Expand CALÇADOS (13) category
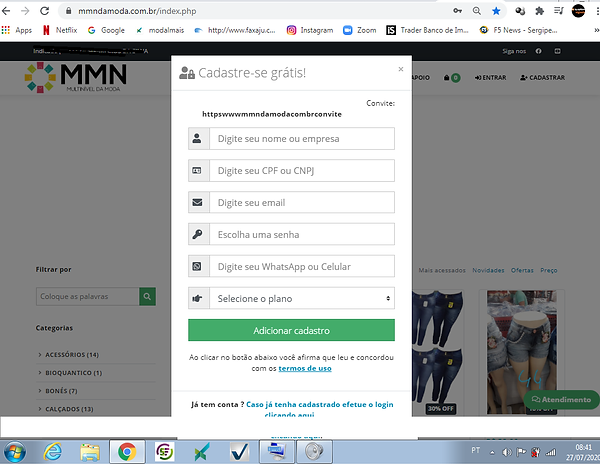This screenshot has width=600, height=465. coord(69,409)
